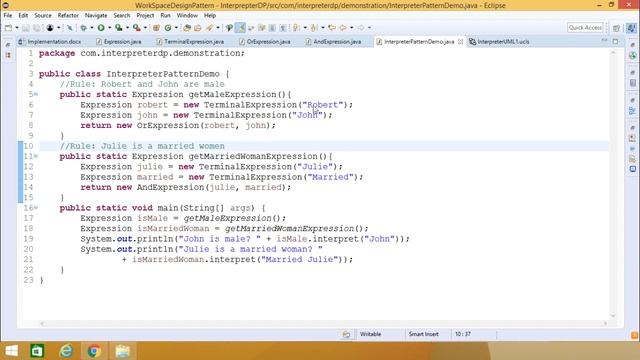Switch to the InterpreterUML1.ucls tab
The image size is (640, 360).
(x=500, y=42)
